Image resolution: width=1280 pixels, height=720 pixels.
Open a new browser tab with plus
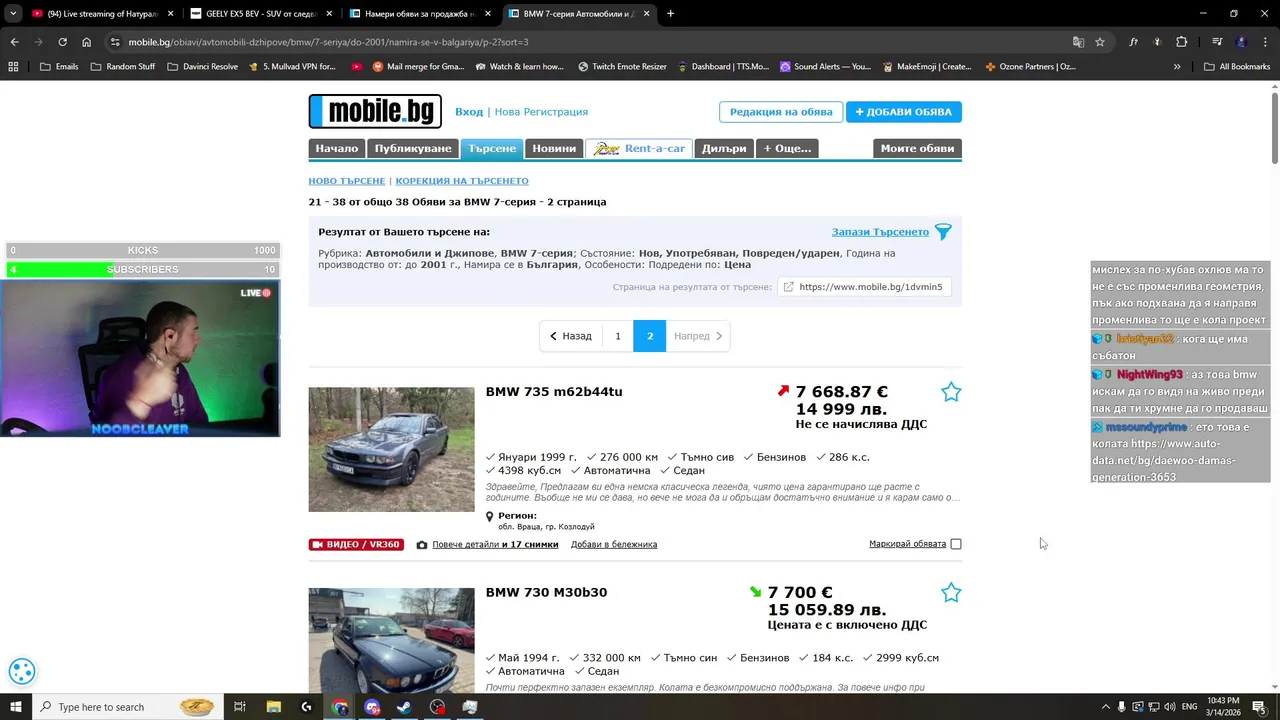coord(670,14)
